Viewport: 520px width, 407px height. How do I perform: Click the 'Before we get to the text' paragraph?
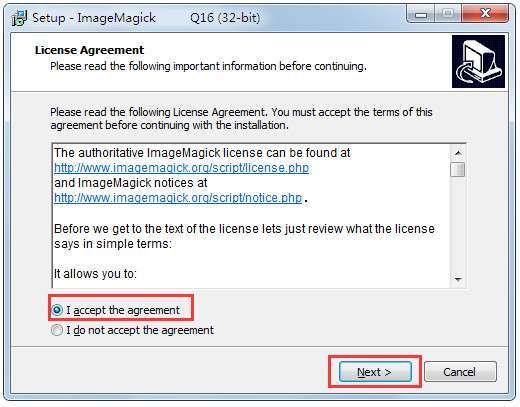pyautogui.click(x=244, y=236)
